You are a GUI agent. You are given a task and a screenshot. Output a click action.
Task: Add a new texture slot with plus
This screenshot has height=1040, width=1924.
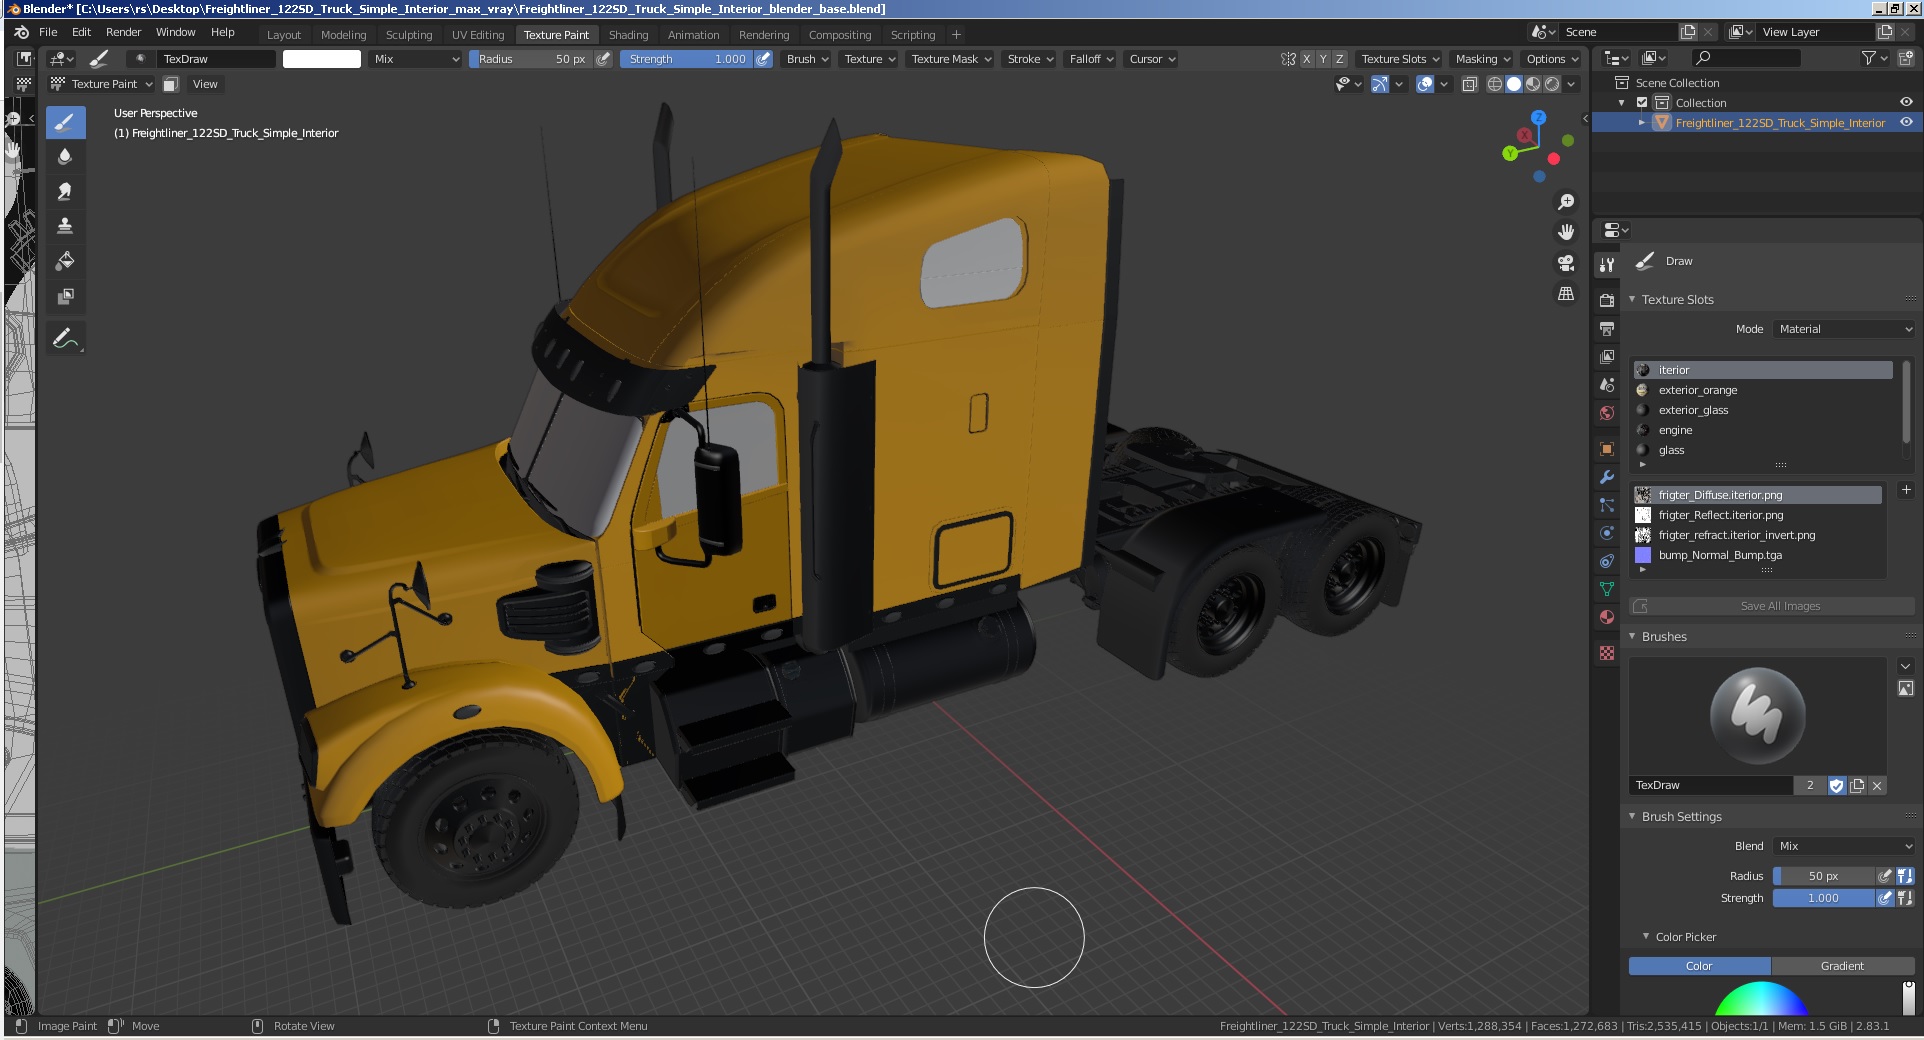tap(1906, 490)
